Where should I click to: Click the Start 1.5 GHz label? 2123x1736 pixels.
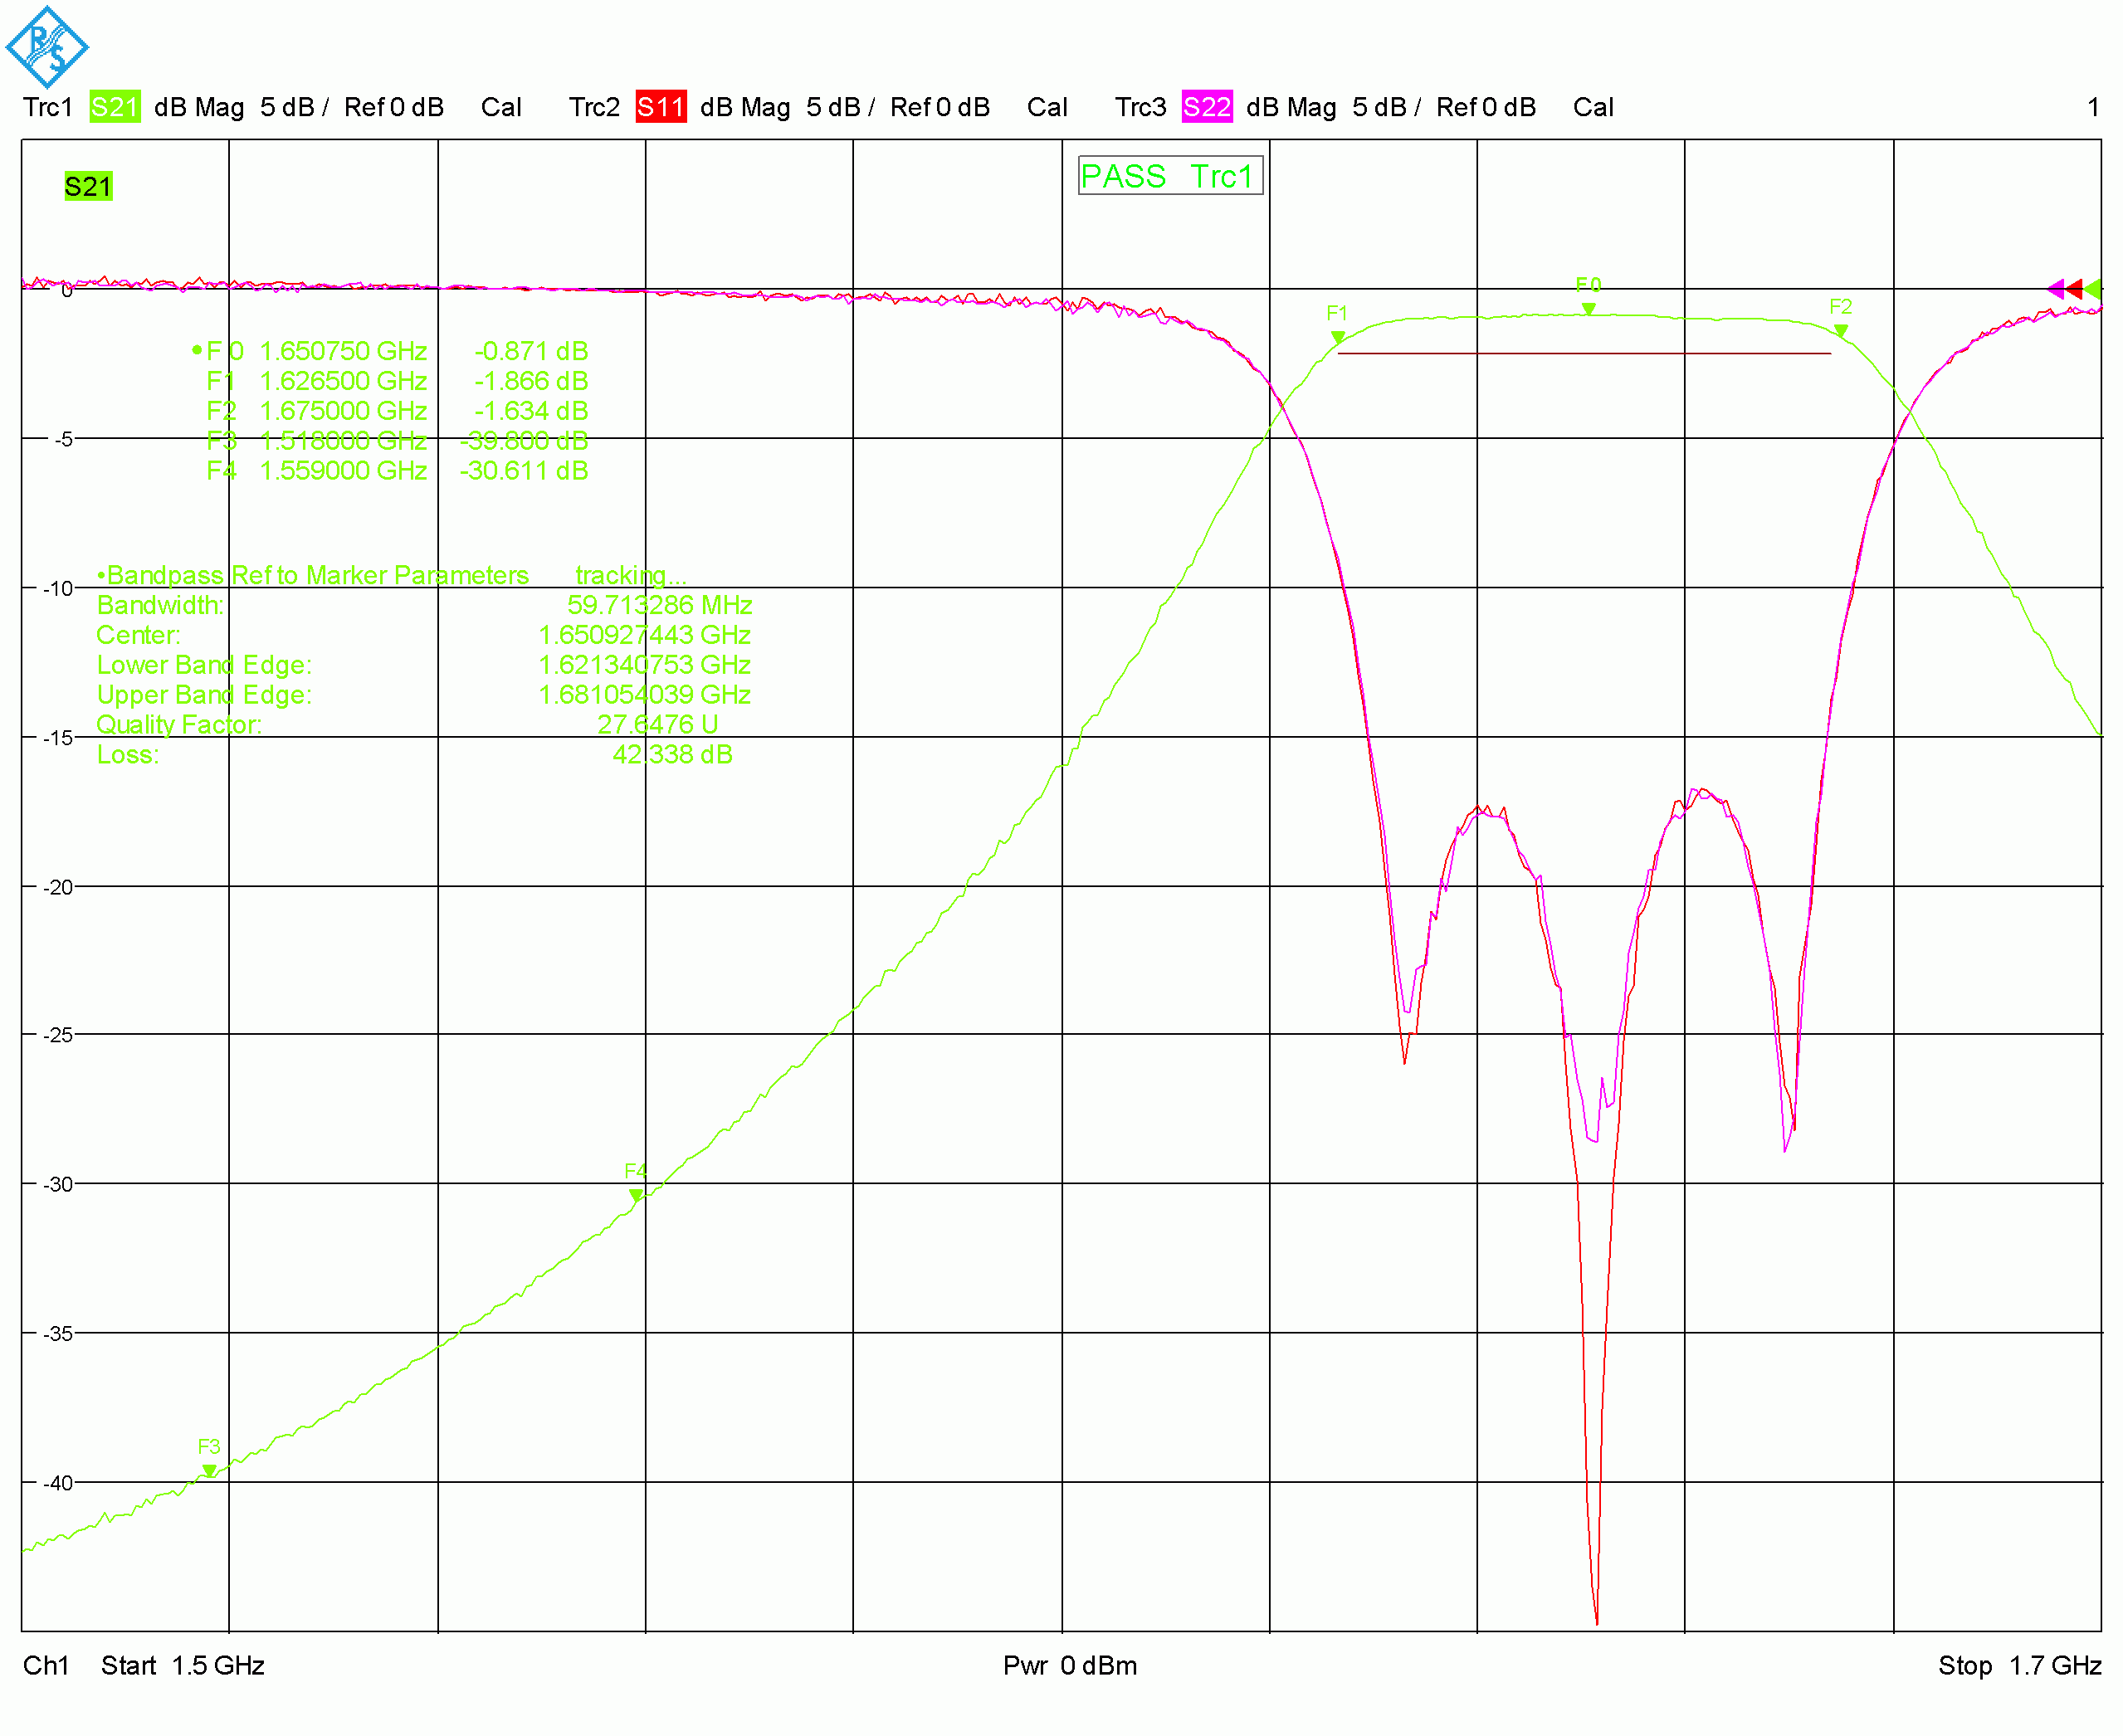(183, 1665)
